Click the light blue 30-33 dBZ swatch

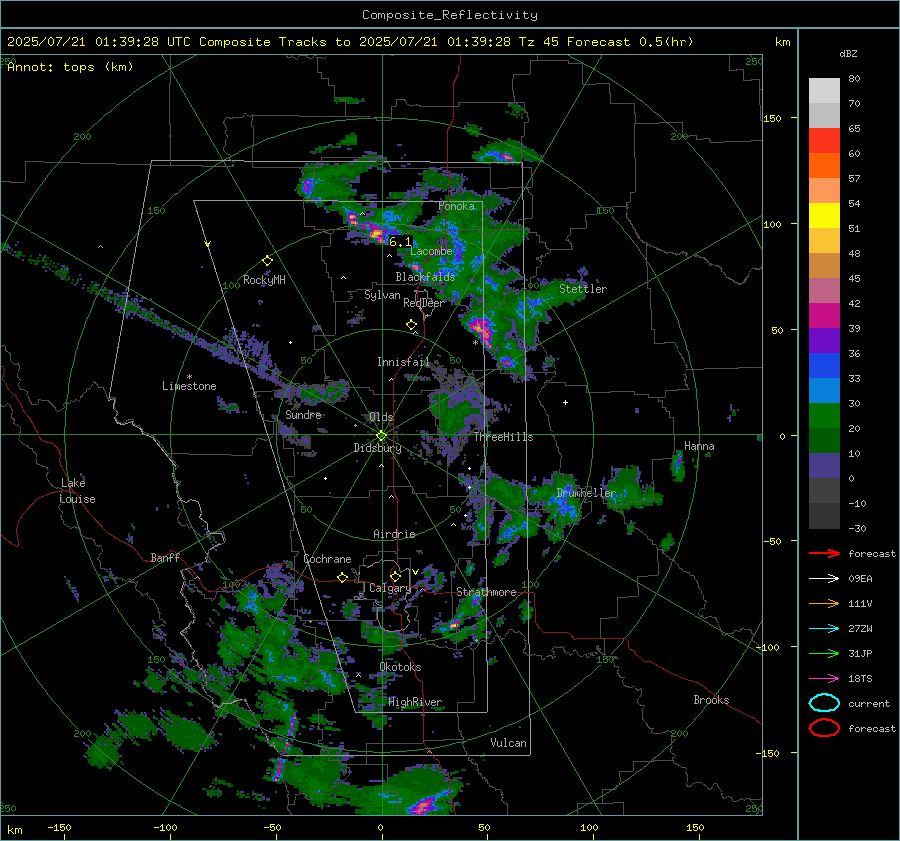[x=824, y=391]
